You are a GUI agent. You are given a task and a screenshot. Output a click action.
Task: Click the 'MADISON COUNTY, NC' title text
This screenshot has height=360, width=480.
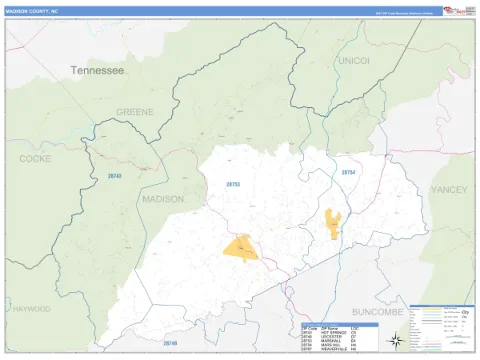pos(32,11)
